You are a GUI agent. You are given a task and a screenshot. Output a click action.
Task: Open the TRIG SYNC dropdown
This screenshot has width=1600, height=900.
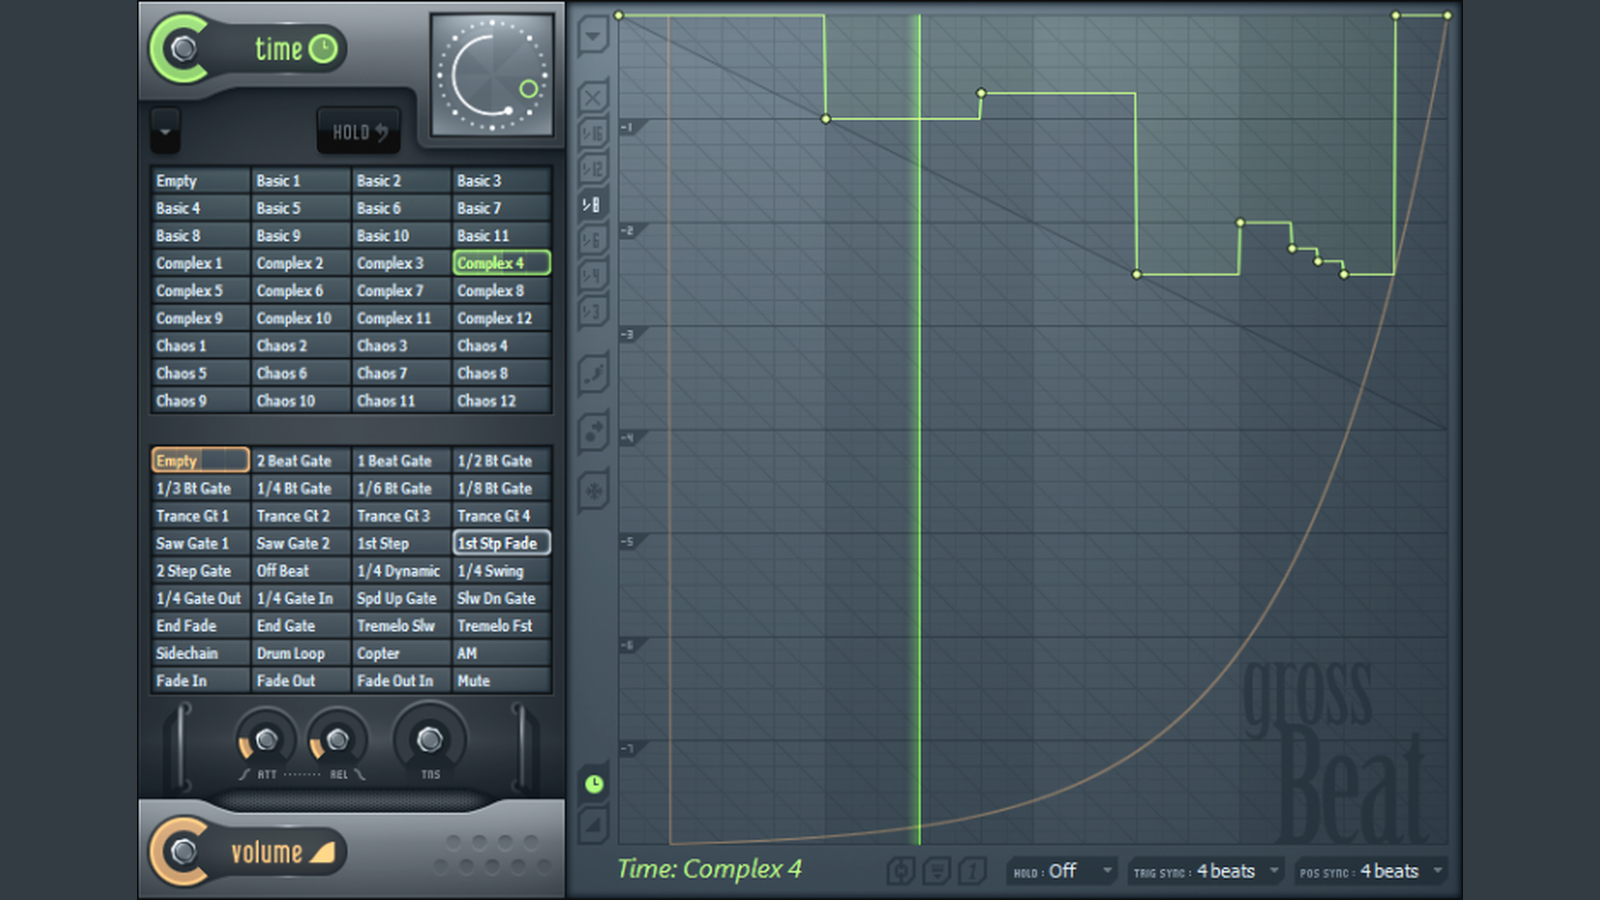coord(1205,872)
